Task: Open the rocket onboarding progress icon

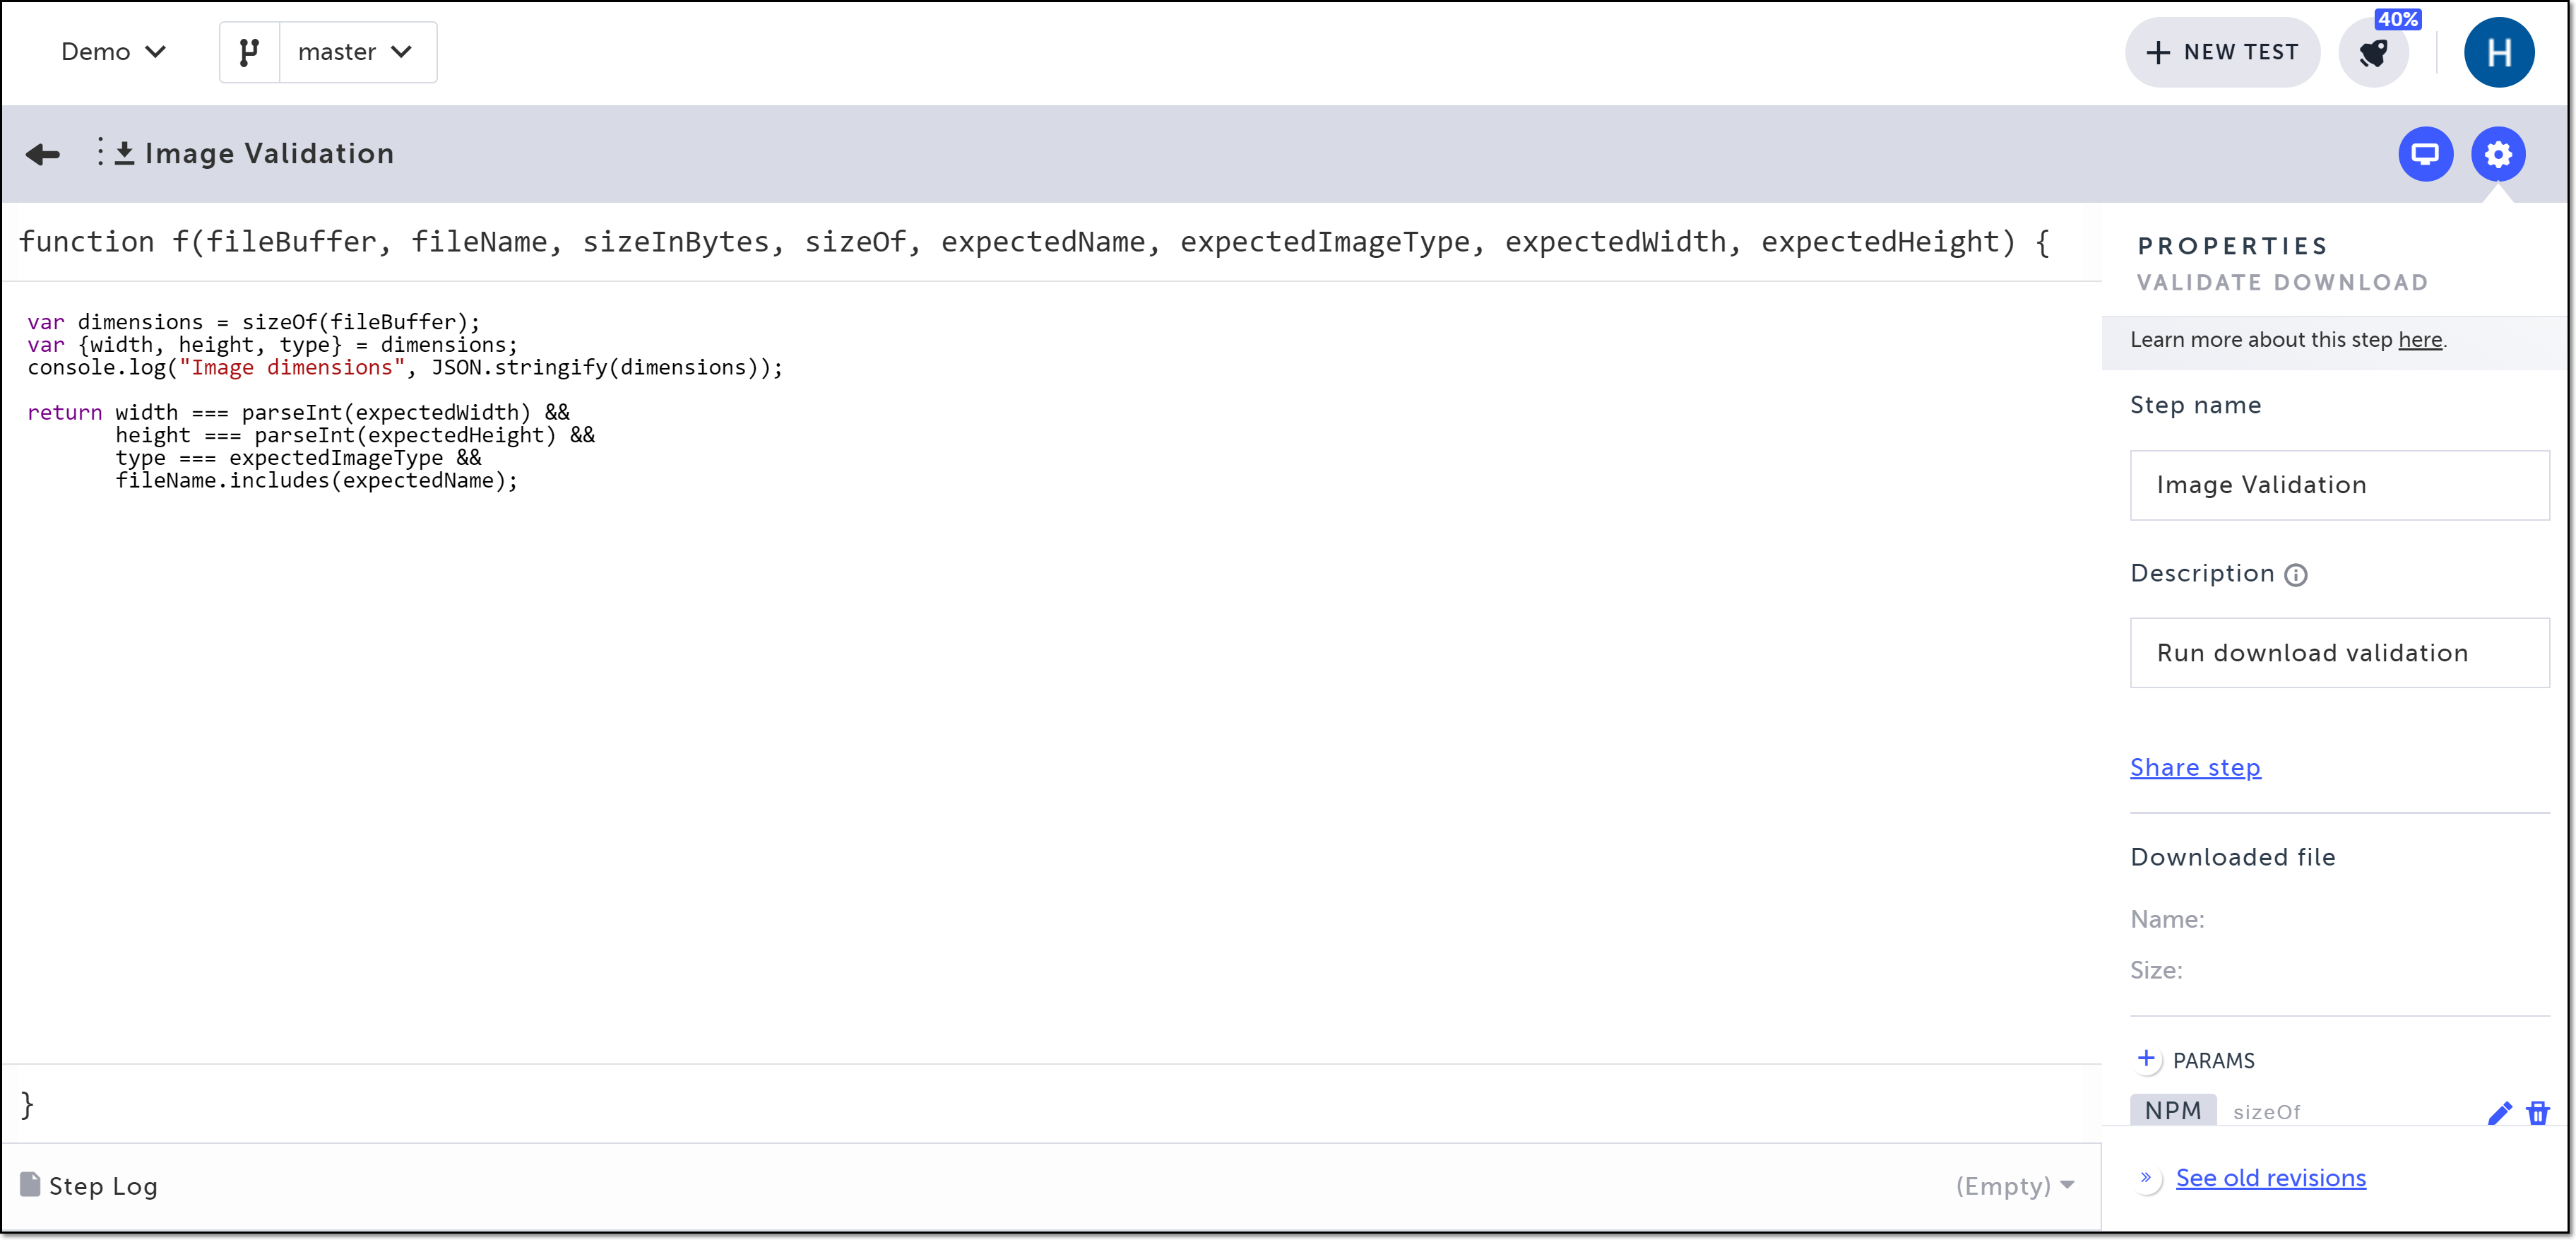Action: (2374, 53)
